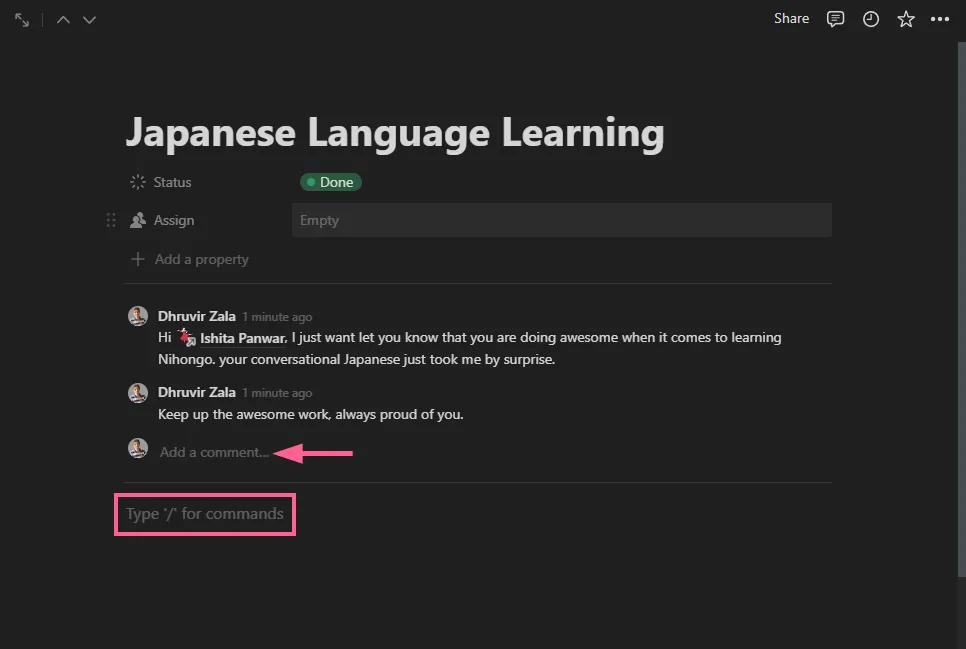Click the second comment's 1 minute ago timestamp
The image size is (966, 649).
[x=277, y=393]
